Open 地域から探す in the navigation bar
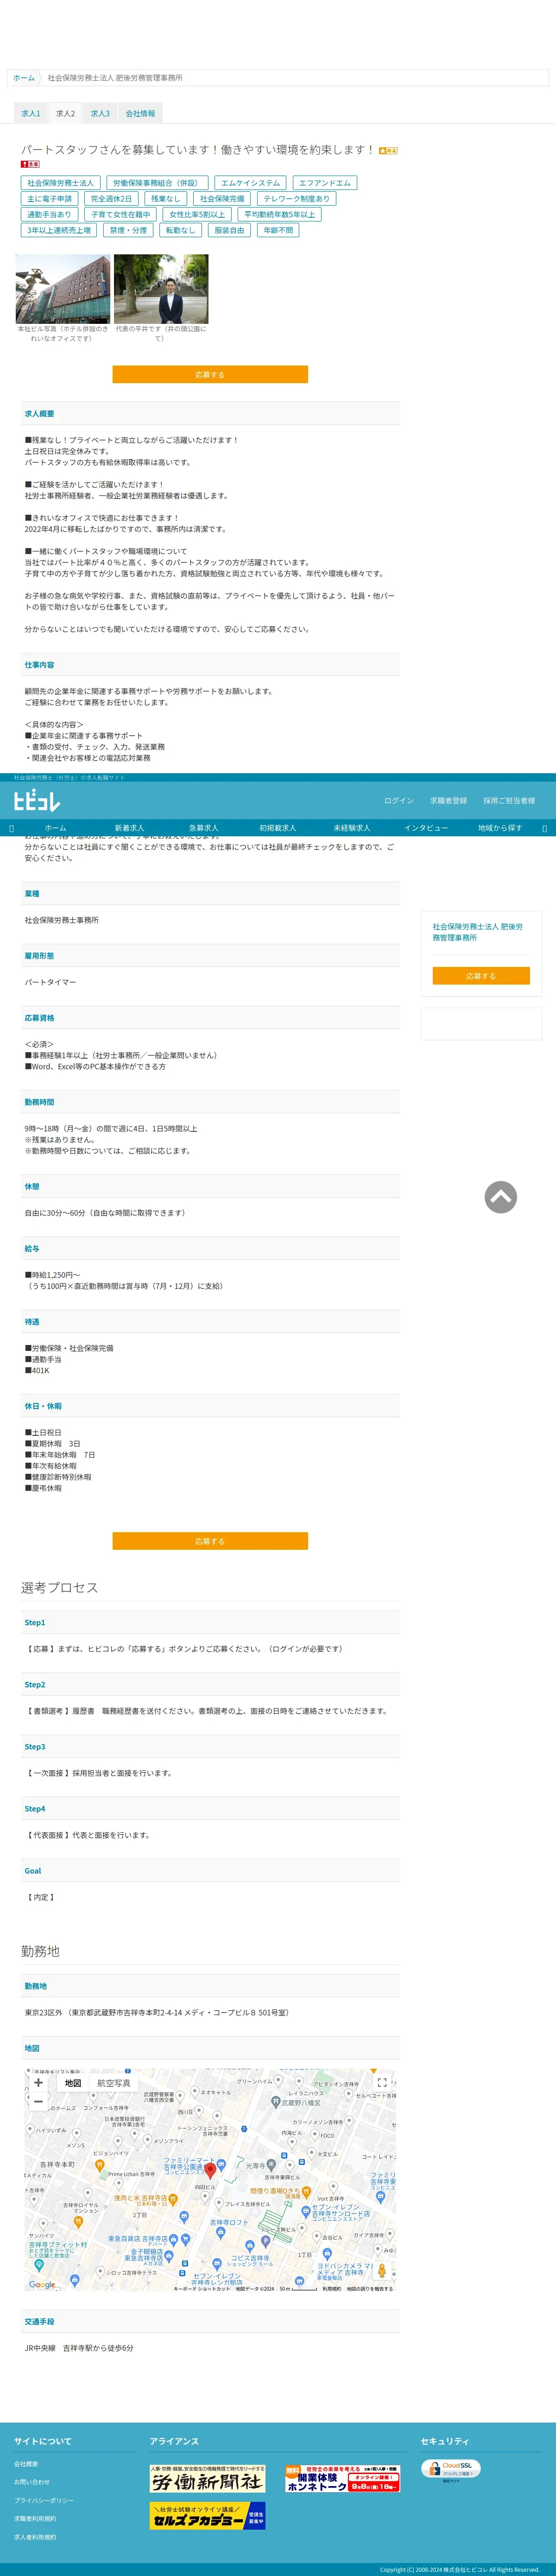Image resolution: width=556 pixels, height=2576 pixels. [x=500, y=828]
